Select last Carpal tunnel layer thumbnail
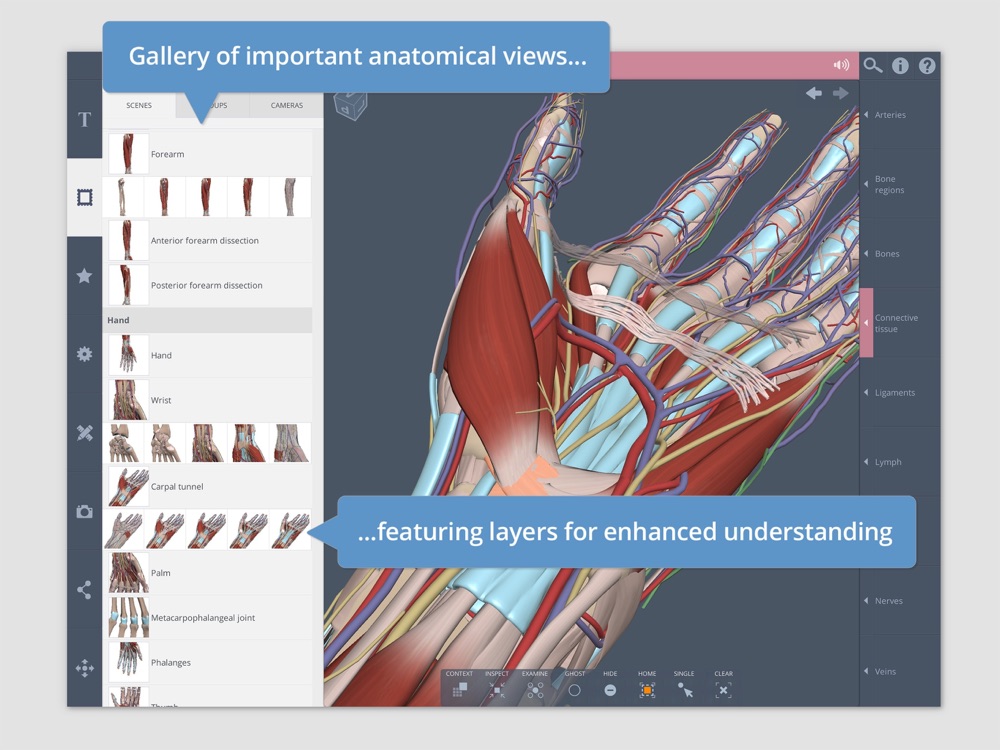 (x=290, y=529)
